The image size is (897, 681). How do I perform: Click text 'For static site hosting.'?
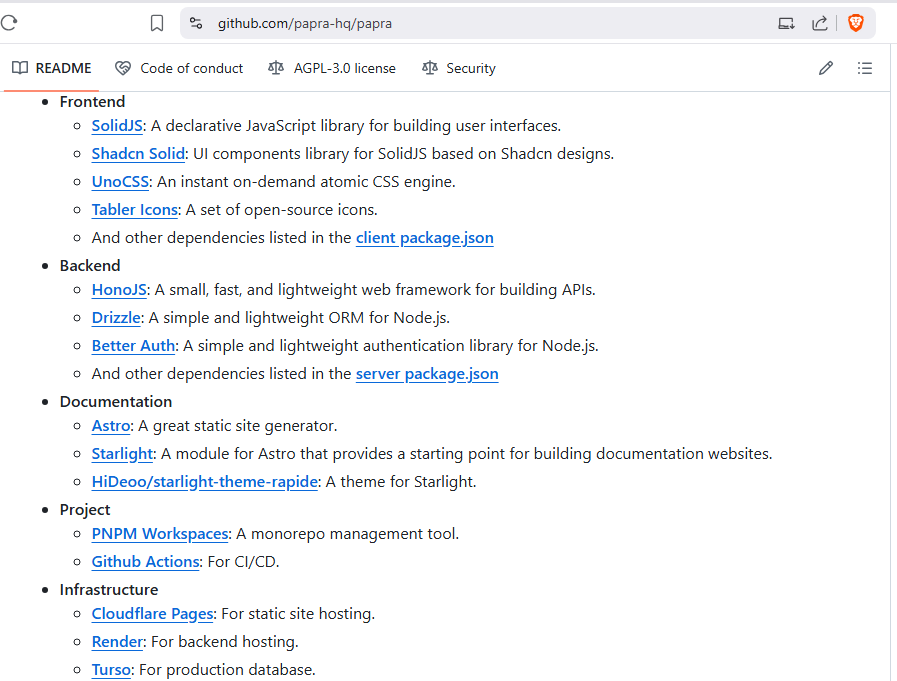298,615
